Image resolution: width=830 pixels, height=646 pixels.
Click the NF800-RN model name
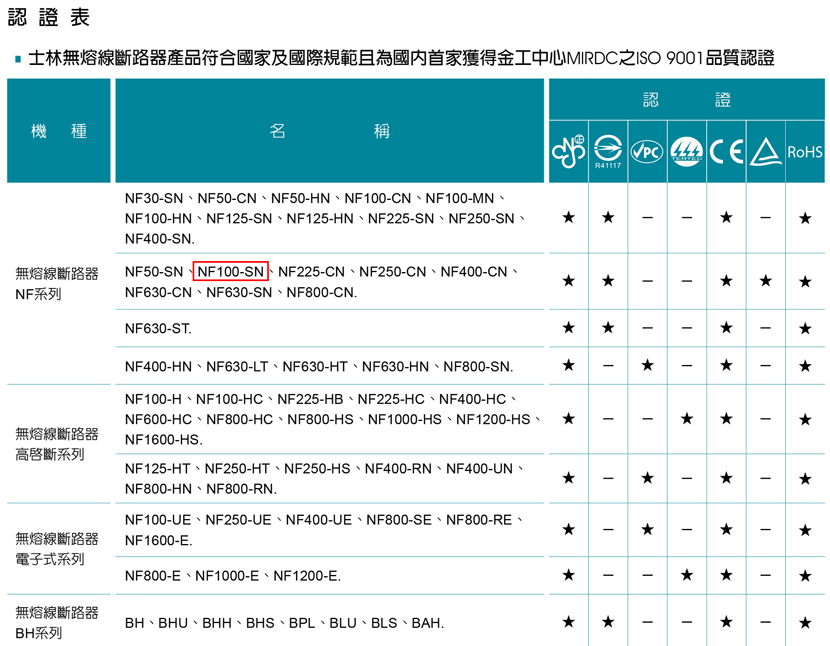pos(241,489)
